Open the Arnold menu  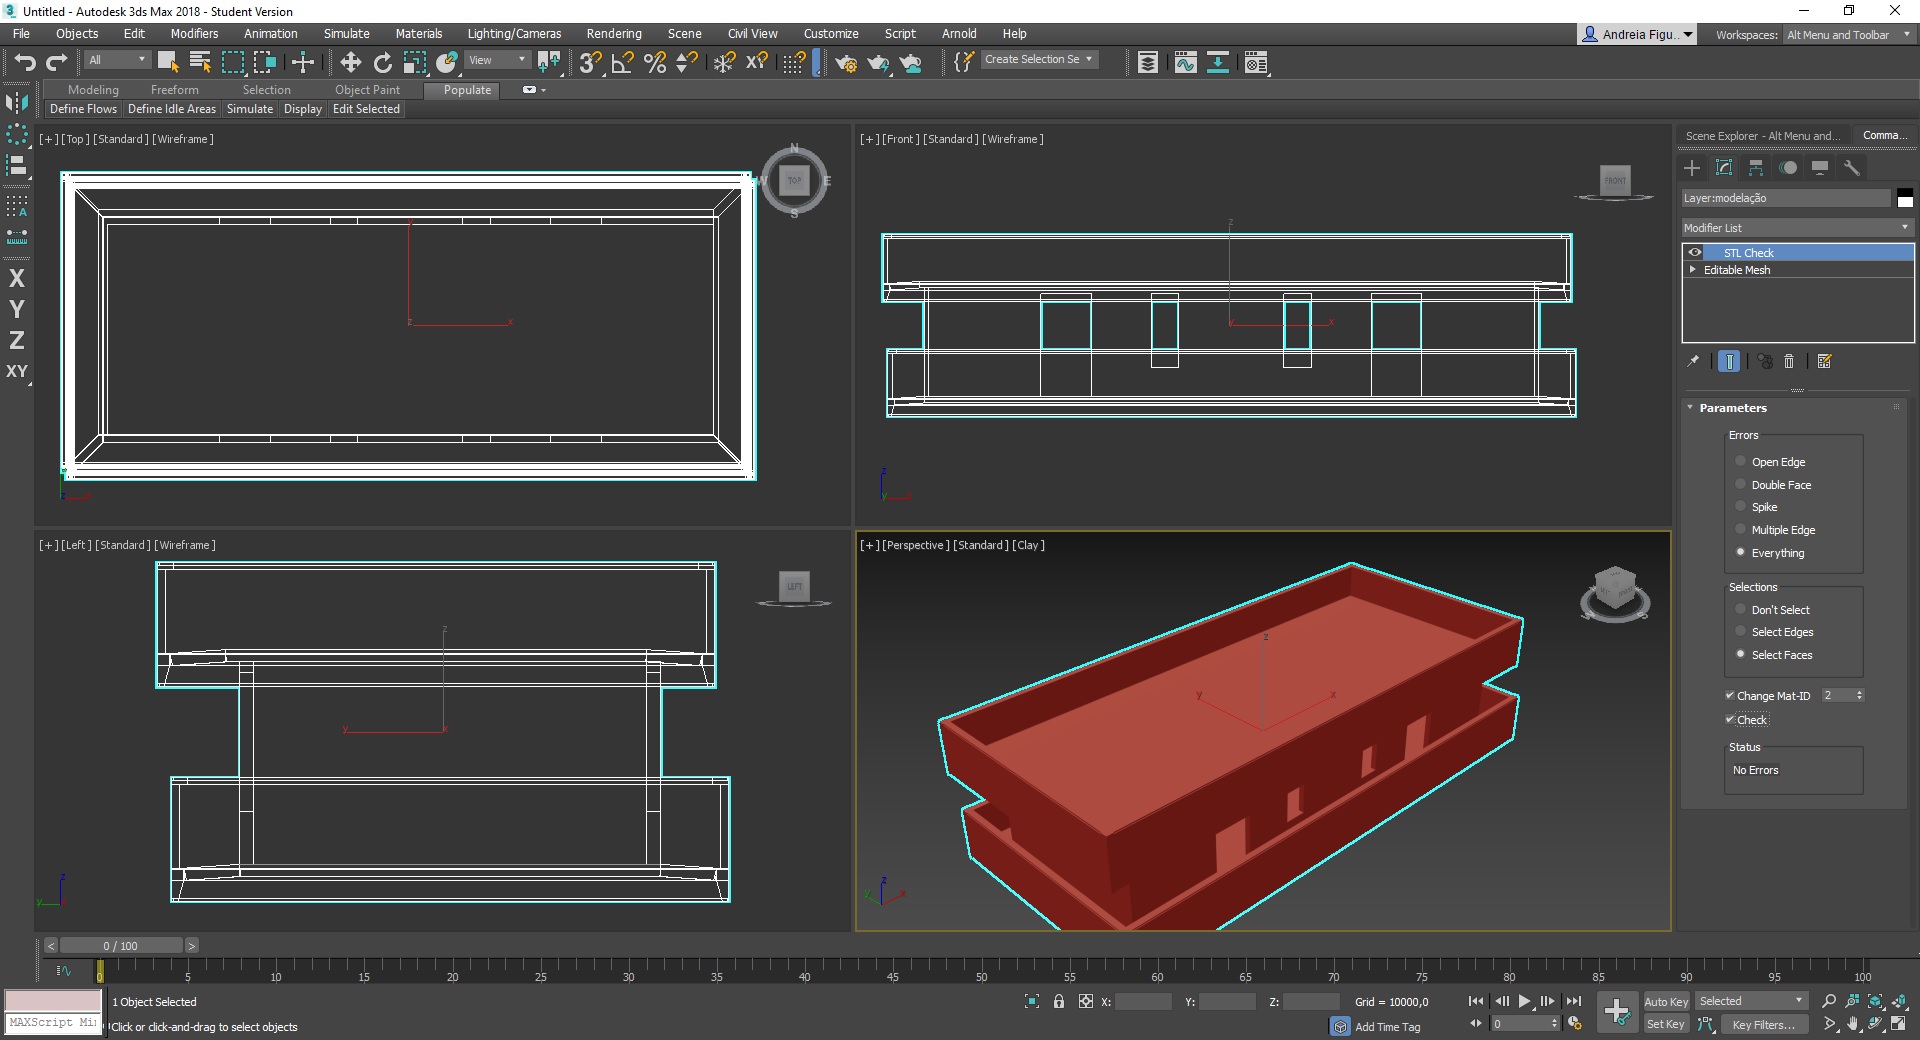point(959,33)
